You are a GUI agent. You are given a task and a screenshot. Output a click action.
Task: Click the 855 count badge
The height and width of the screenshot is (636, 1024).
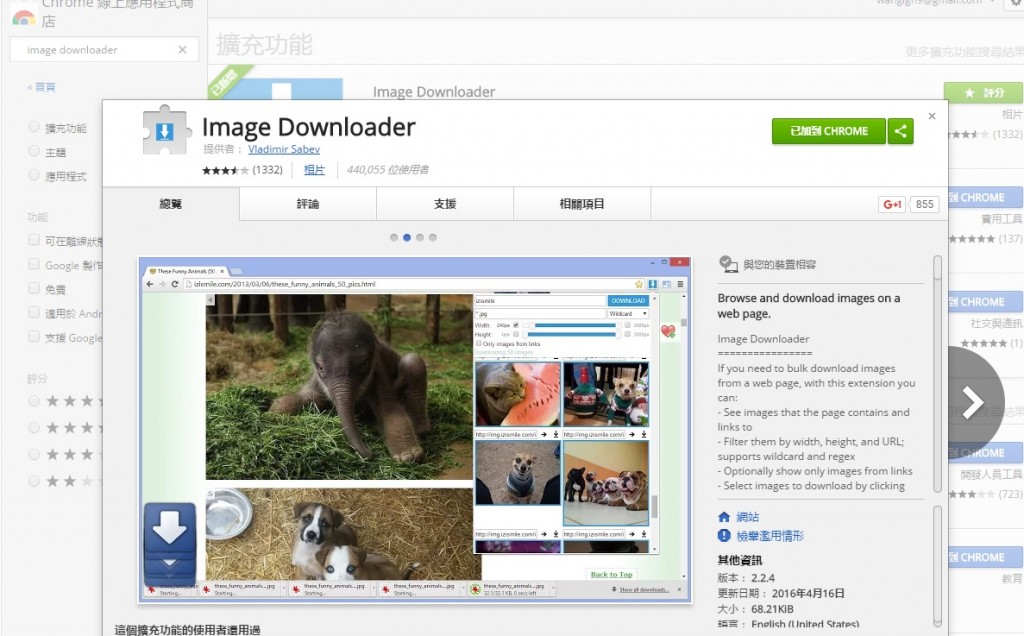[x=925, y=204]
